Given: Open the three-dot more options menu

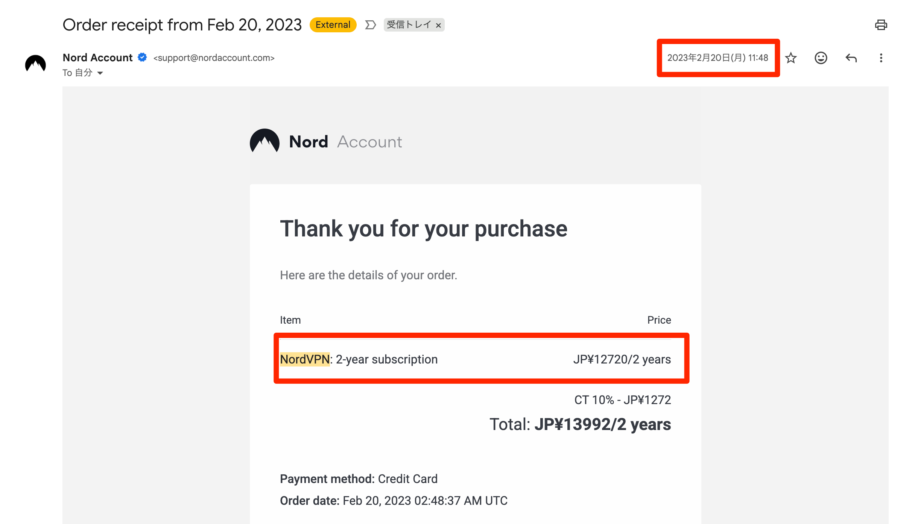Looking at the screenshot, I should [x=881, y=58].
